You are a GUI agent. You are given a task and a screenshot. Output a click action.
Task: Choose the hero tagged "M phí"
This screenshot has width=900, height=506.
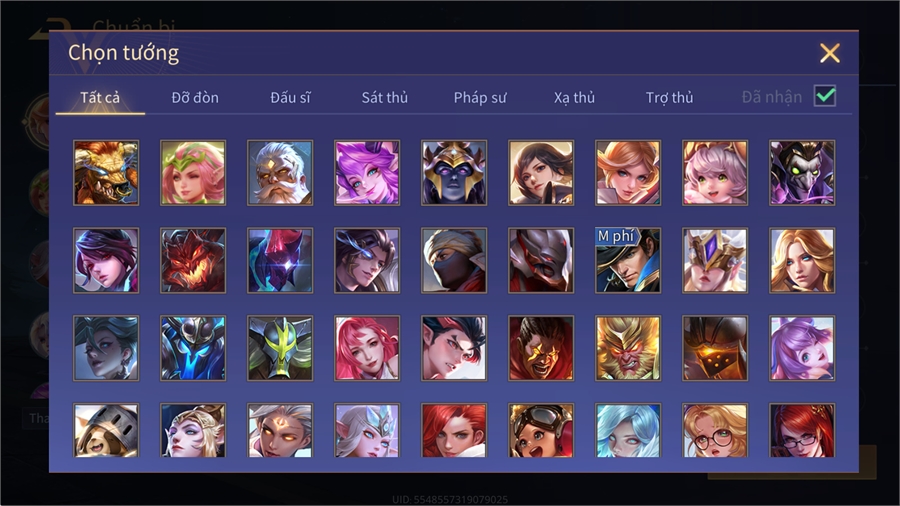[x=628, y=260]
